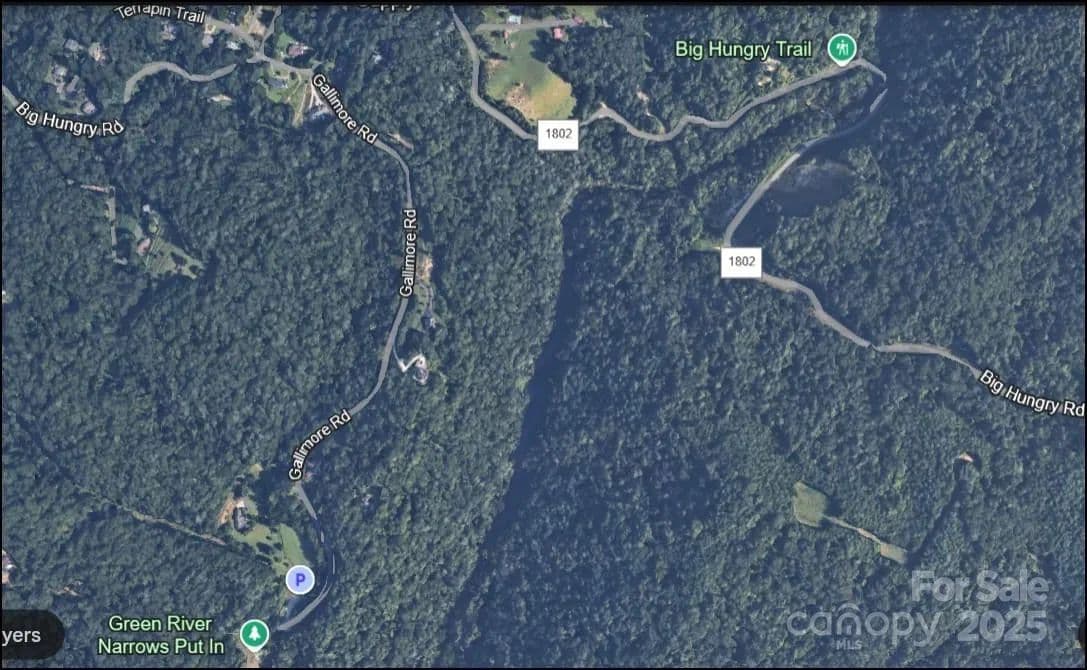Click the lower-right Big Hungry Rd label
This screenshot has width=1087, height=670.
click(1032, 393)
